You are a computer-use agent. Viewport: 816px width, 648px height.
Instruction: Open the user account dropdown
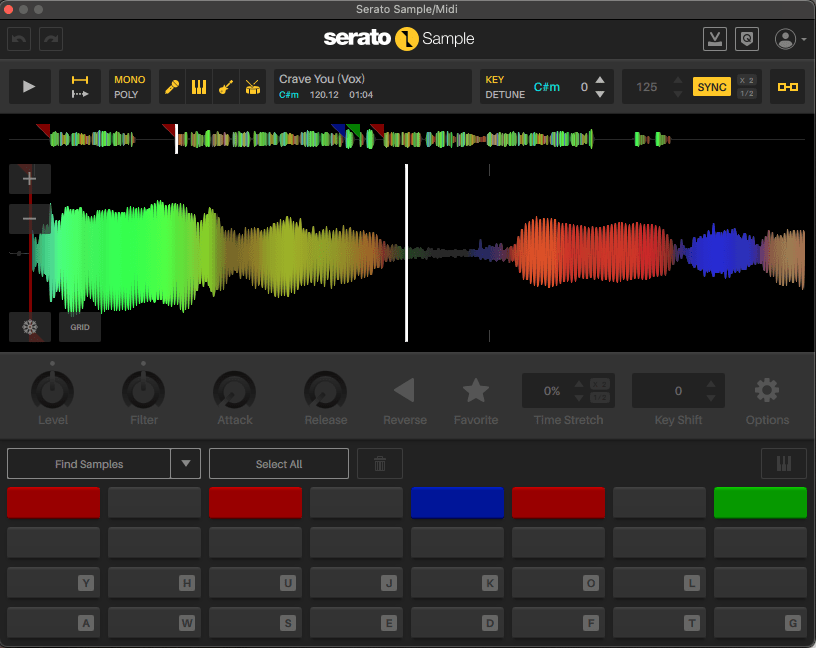(791, 39)
